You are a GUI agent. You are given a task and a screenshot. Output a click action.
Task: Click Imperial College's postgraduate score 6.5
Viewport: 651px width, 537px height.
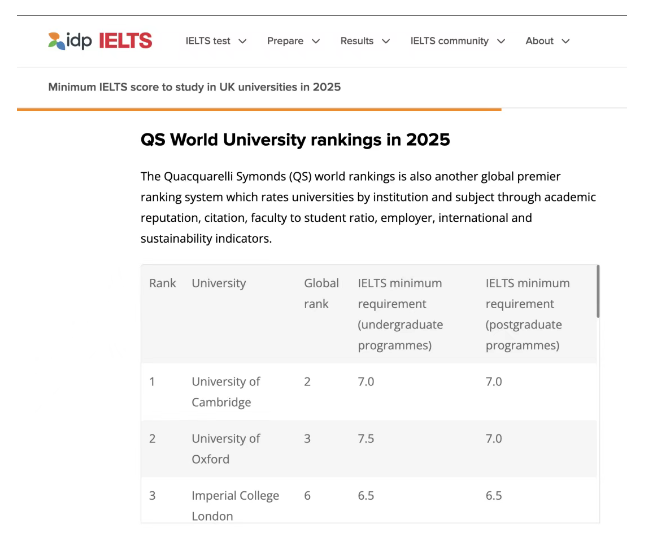[494, 495]
